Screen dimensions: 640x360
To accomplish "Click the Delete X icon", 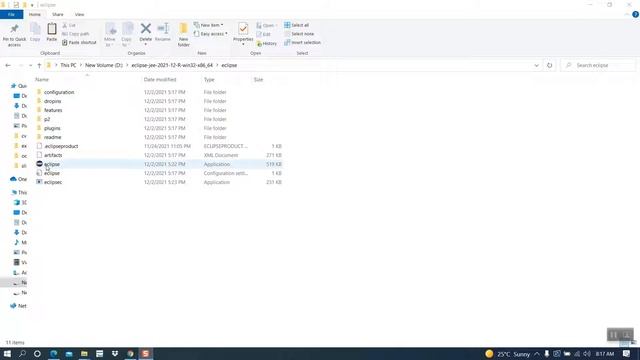I will (x=146, y=29).
